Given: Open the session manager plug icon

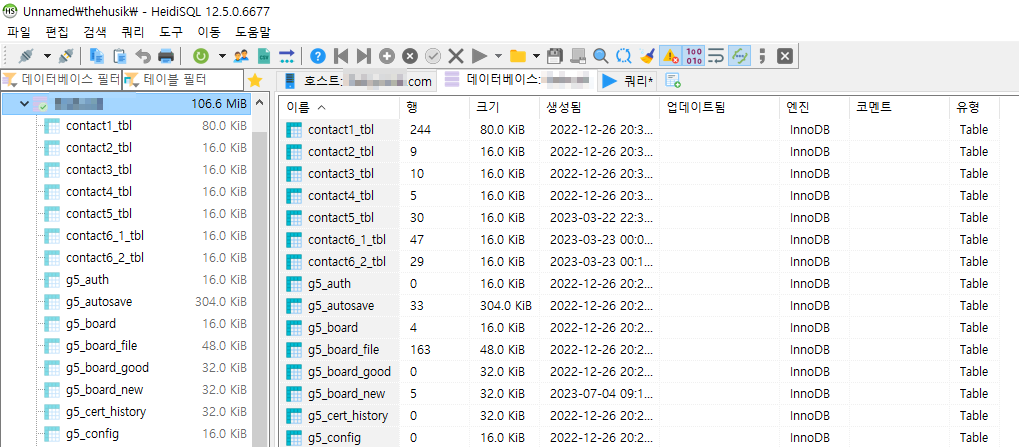Looking at the screenshot, I should [x=25, y=56].
